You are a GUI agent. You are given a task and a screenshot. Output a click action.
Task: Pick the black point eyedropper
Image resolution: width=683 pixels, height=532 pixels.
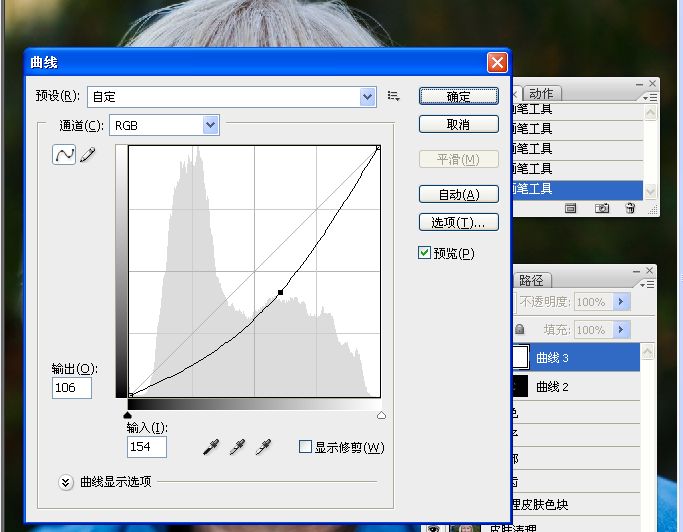pyautogui.click(x=211, y=447)
